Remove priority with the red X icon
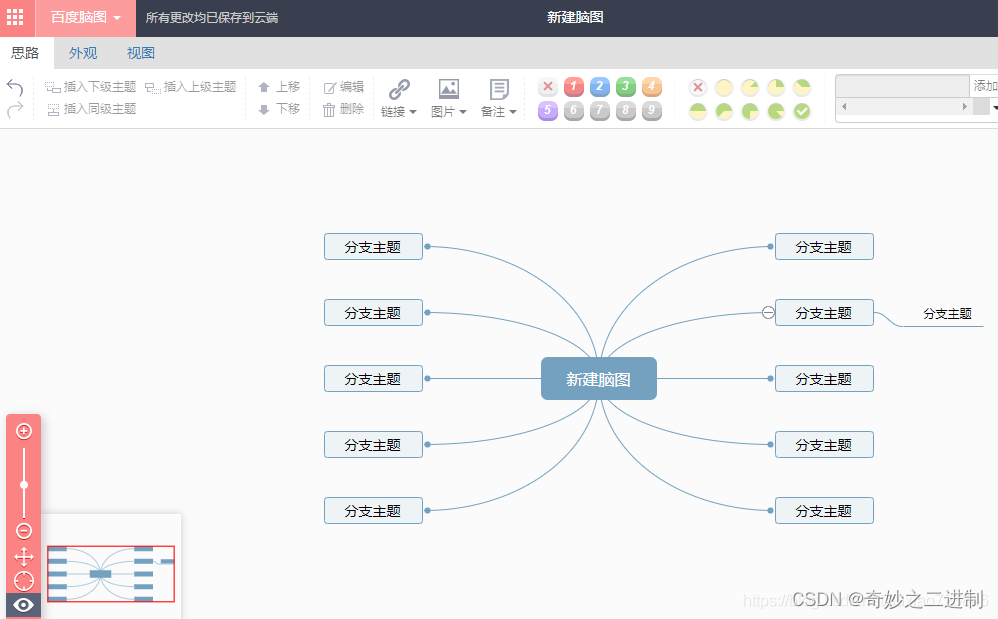 547,87
